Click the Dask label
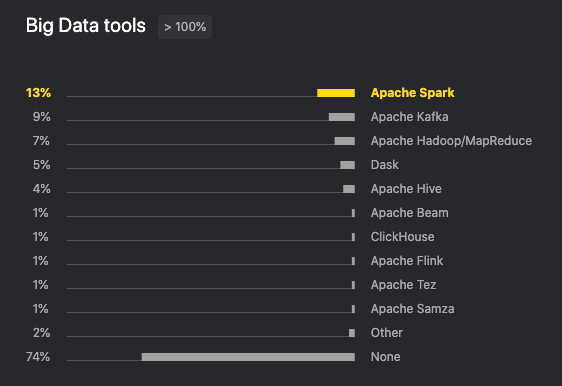 click(385, 165)
